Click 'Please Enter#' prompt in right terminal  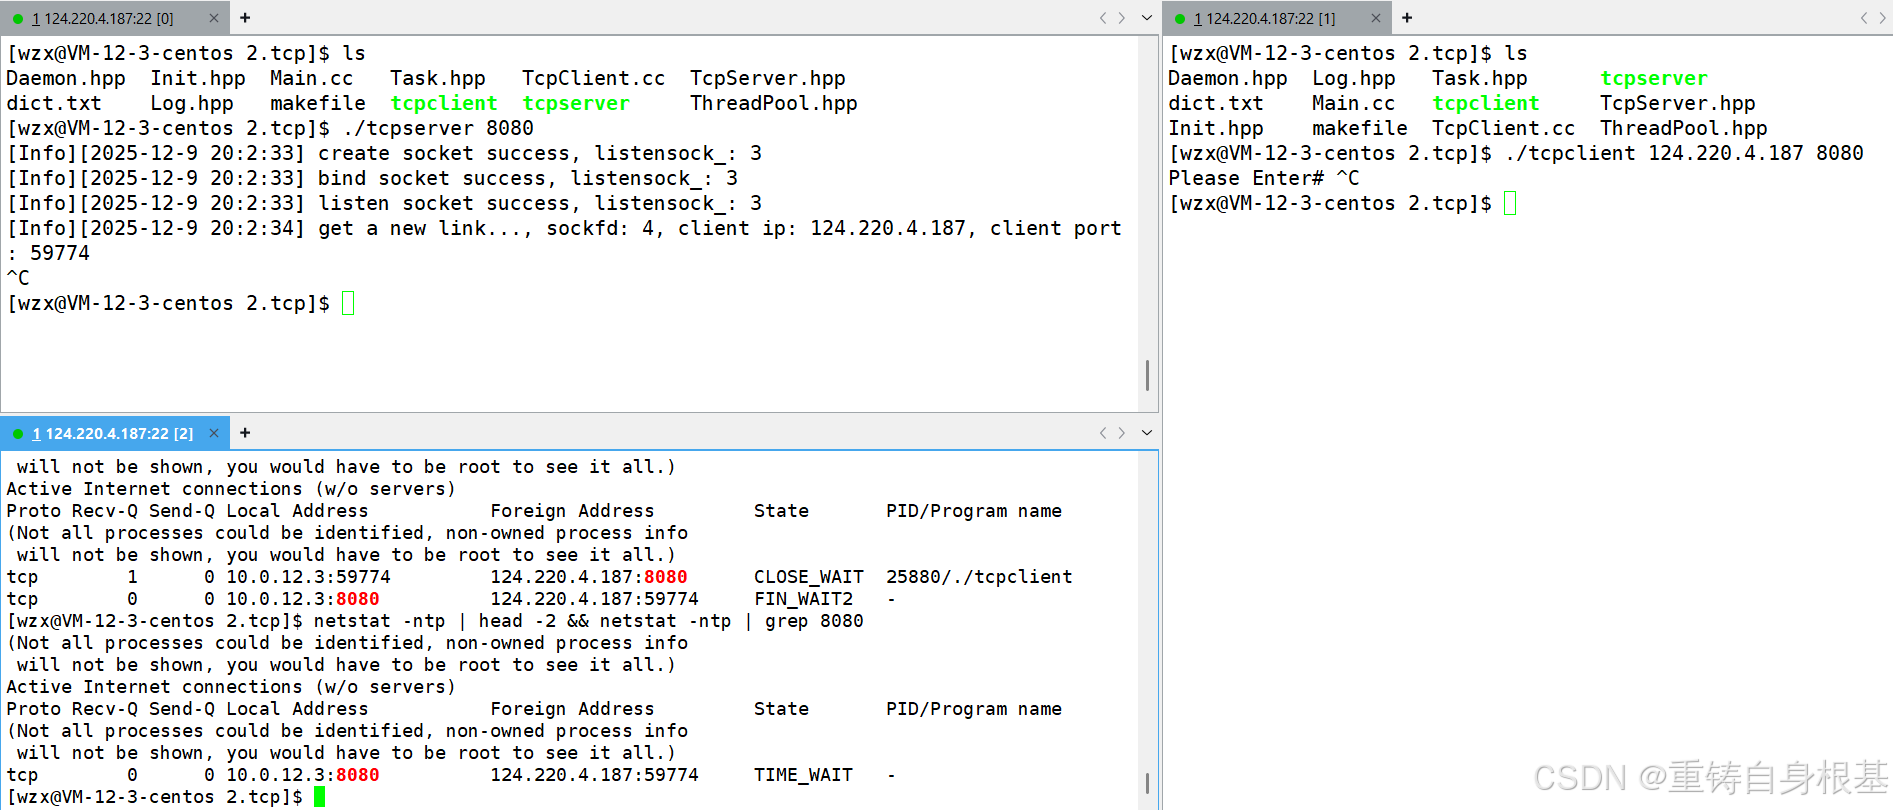pos(1246,178)
